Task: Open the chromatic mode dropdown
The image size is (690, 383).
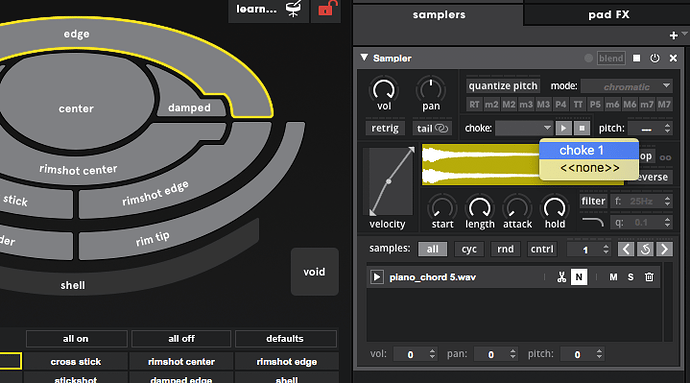Action: click(x=627, y=86)
